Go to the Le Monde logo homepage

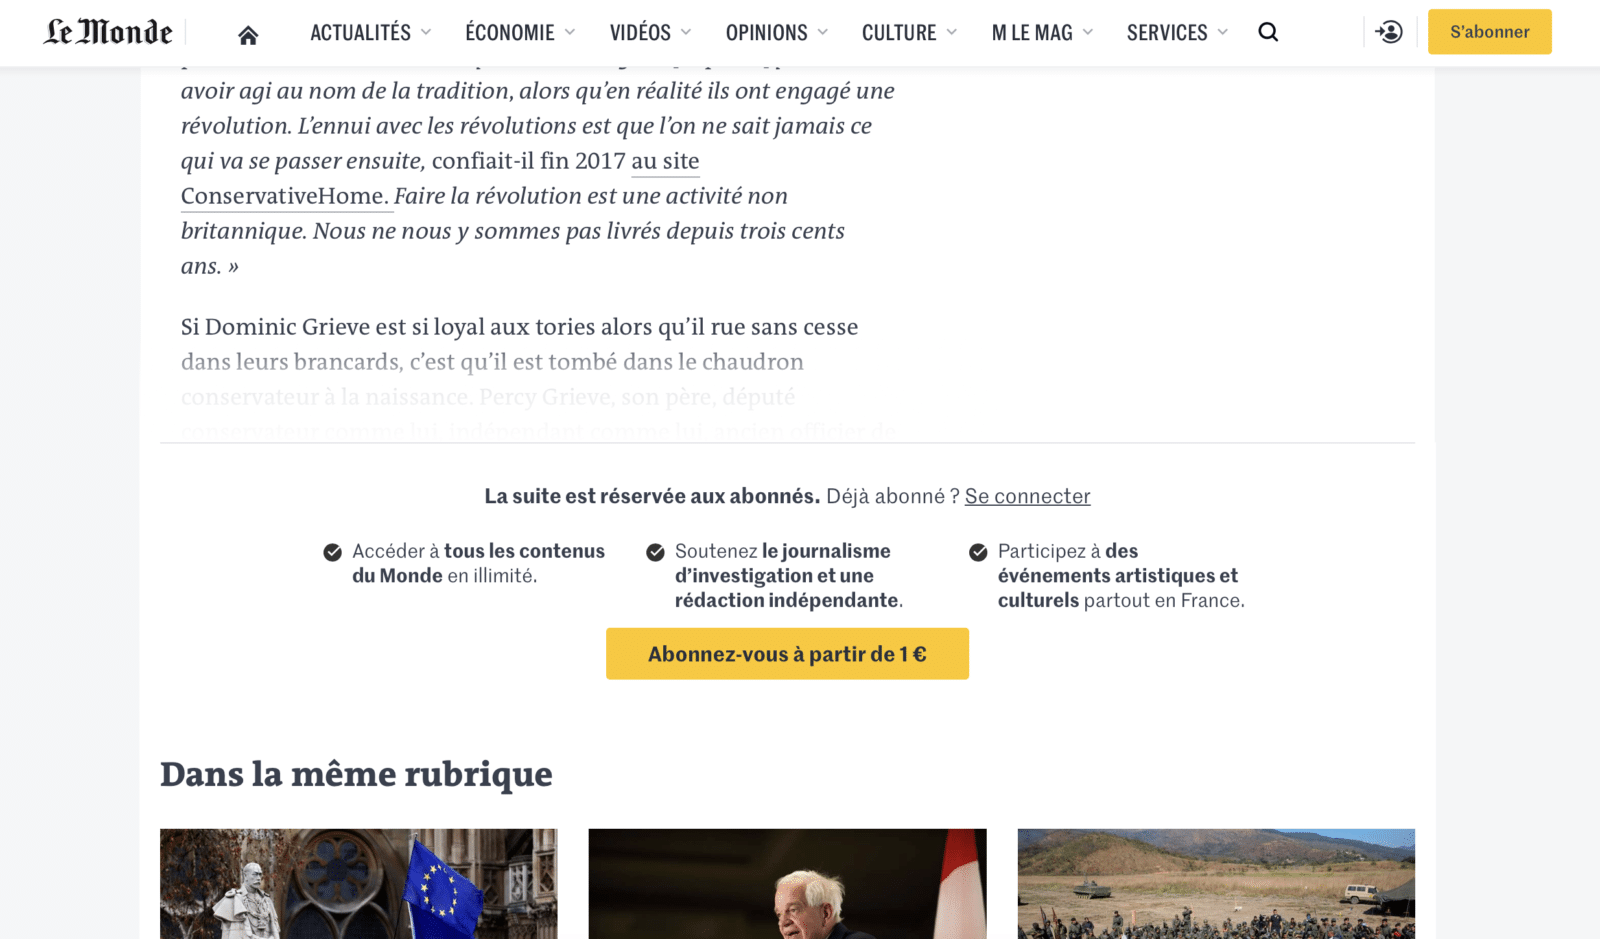108,32
